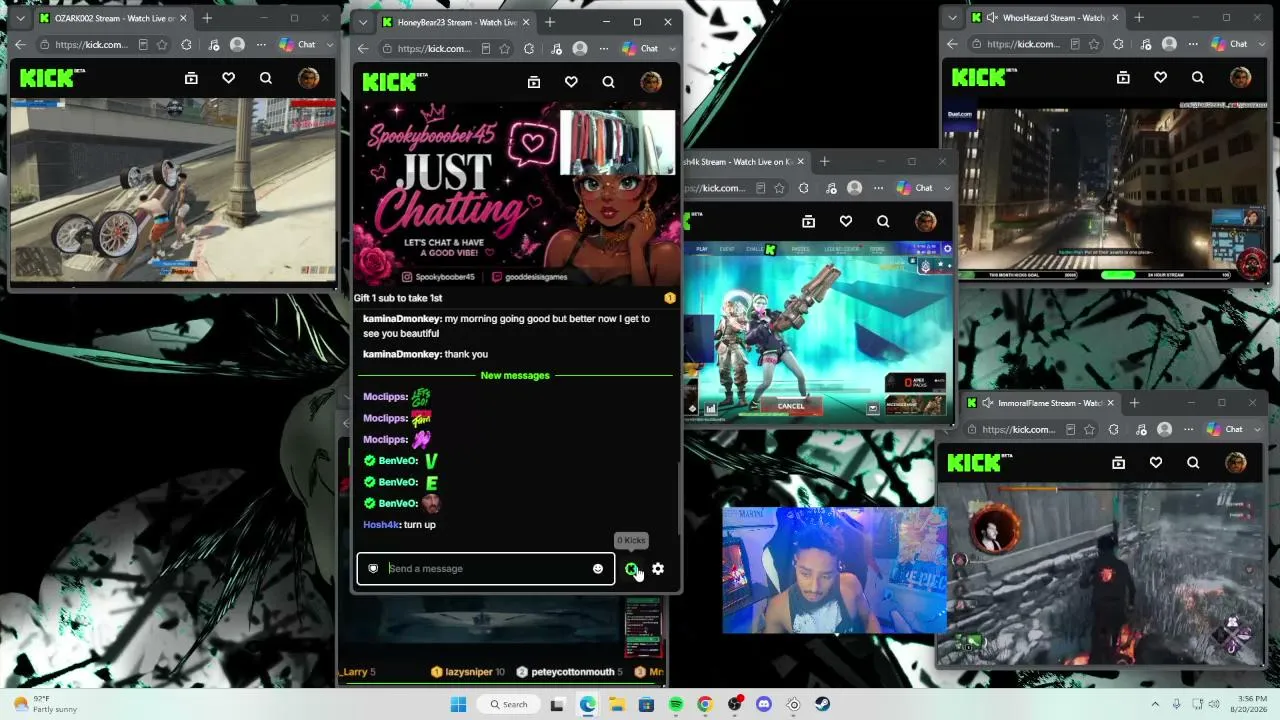1280x720 pixels.
Task: Open search in the OZARK002 Kick header
Action: click(266, 78)
